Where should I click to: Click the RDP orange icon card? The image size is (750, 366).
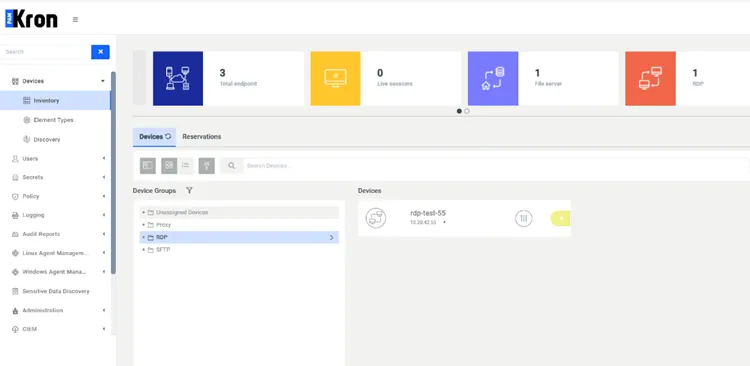tap(651, 78)
